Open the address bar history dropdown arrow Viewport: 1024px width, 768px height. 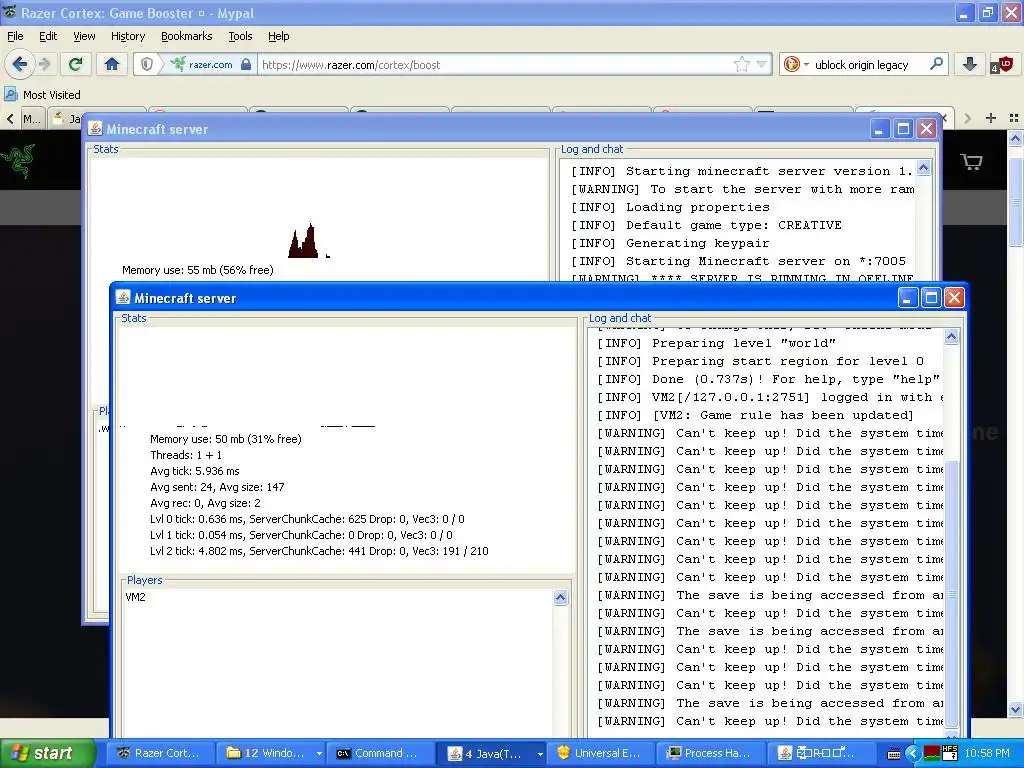coord(761,64)
